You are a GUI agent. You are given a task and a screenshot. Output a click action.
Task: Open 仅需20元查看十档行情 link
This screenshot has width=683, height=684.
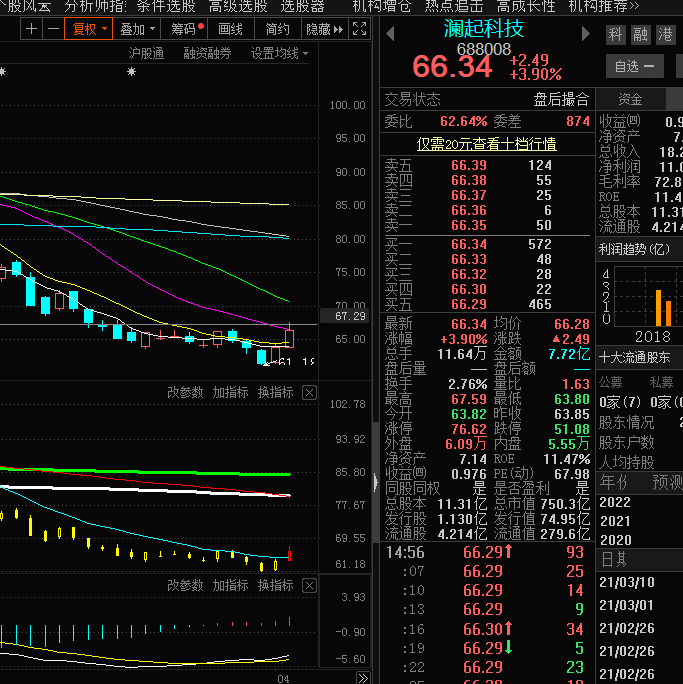point(486,144)
